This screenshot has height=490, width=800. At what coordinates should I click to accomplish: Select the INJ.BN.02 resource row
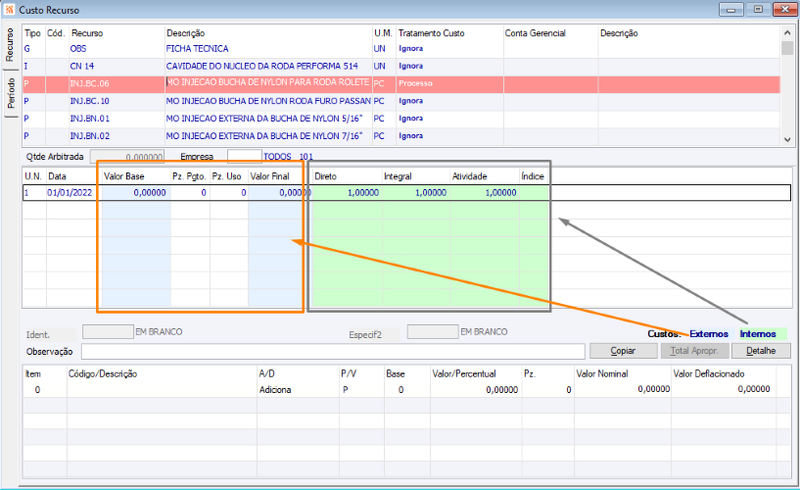pos(402,136)
